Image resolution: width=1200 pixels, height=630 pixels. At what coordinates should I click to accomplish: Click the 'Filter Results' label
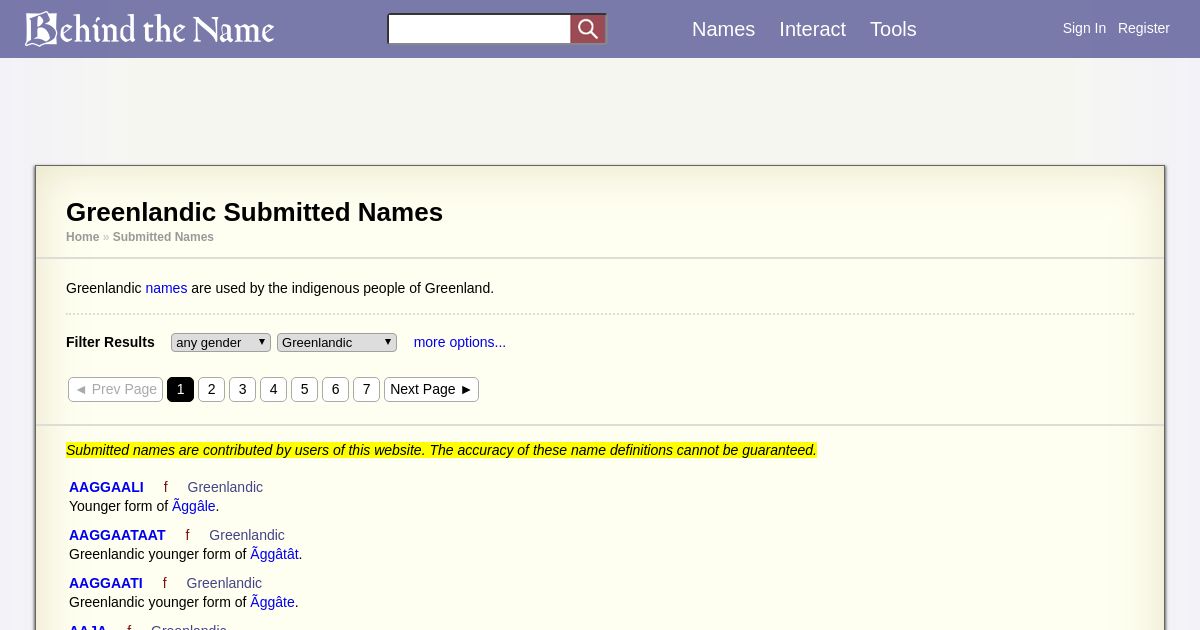coord(110,342)
